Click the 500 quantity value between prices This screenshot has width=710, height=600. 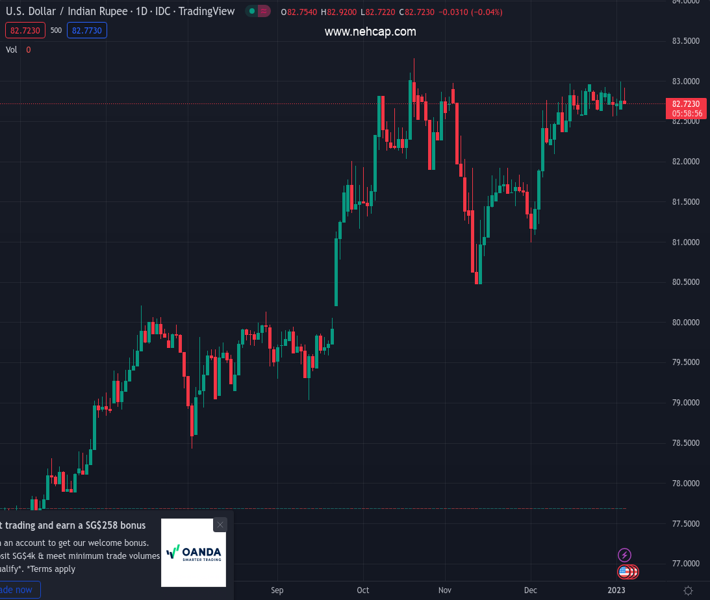(x=56, y=31)
